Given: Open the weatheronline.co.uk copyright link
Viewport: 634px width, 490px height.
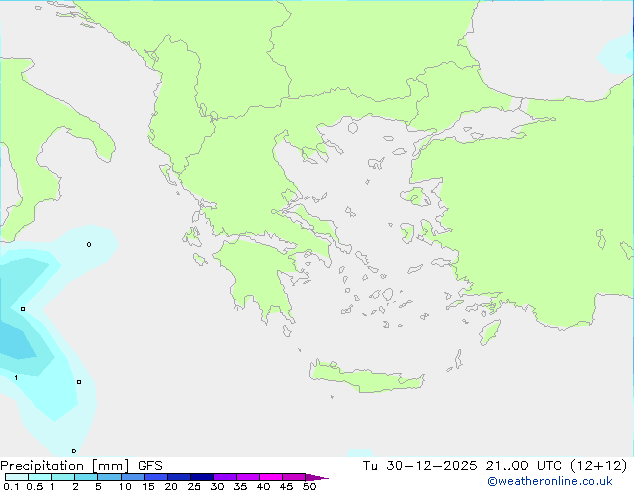Looking at the screenshot, I should (x=550, y=481).
